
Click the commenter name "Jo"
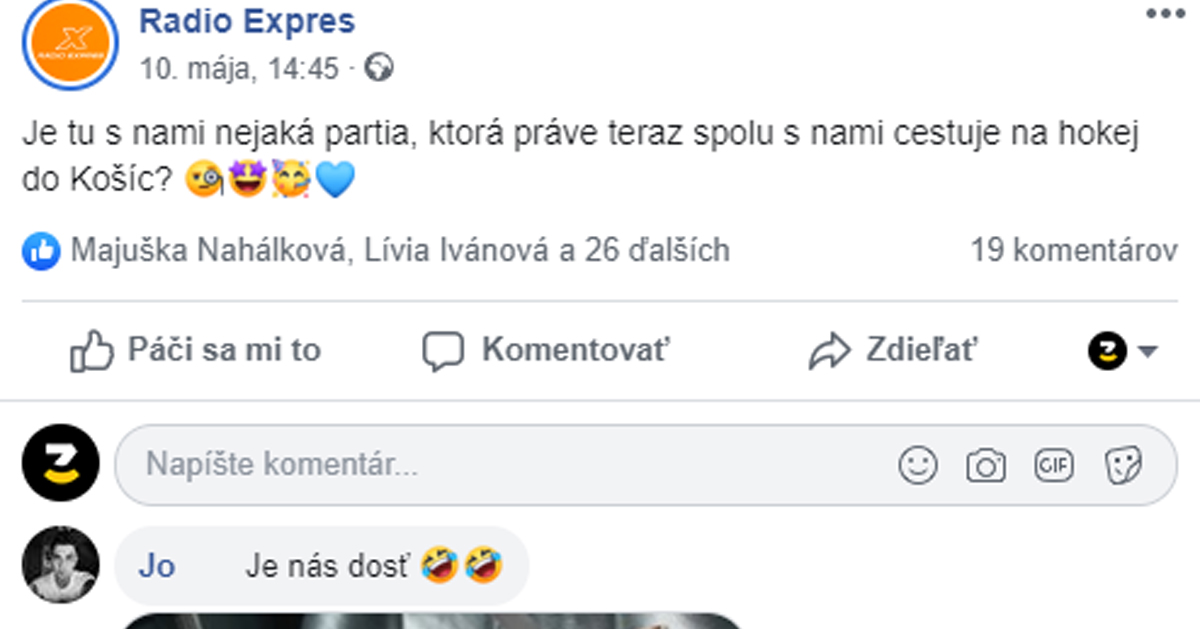pos(156,565)
